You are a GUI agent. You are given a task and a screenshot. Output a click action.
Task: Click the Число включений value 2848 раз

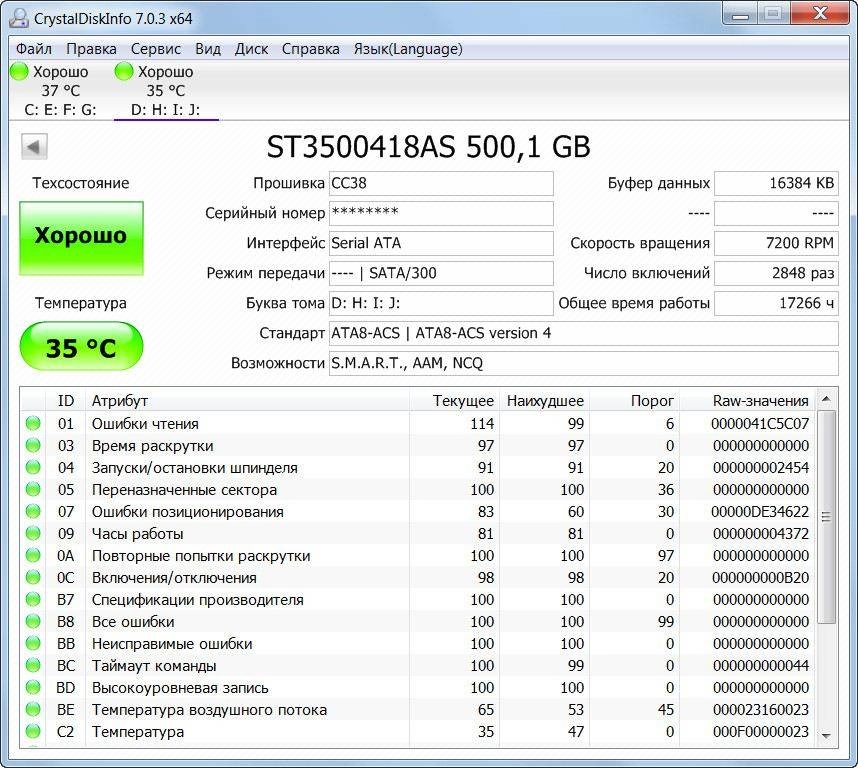click(x=776, y=273)
